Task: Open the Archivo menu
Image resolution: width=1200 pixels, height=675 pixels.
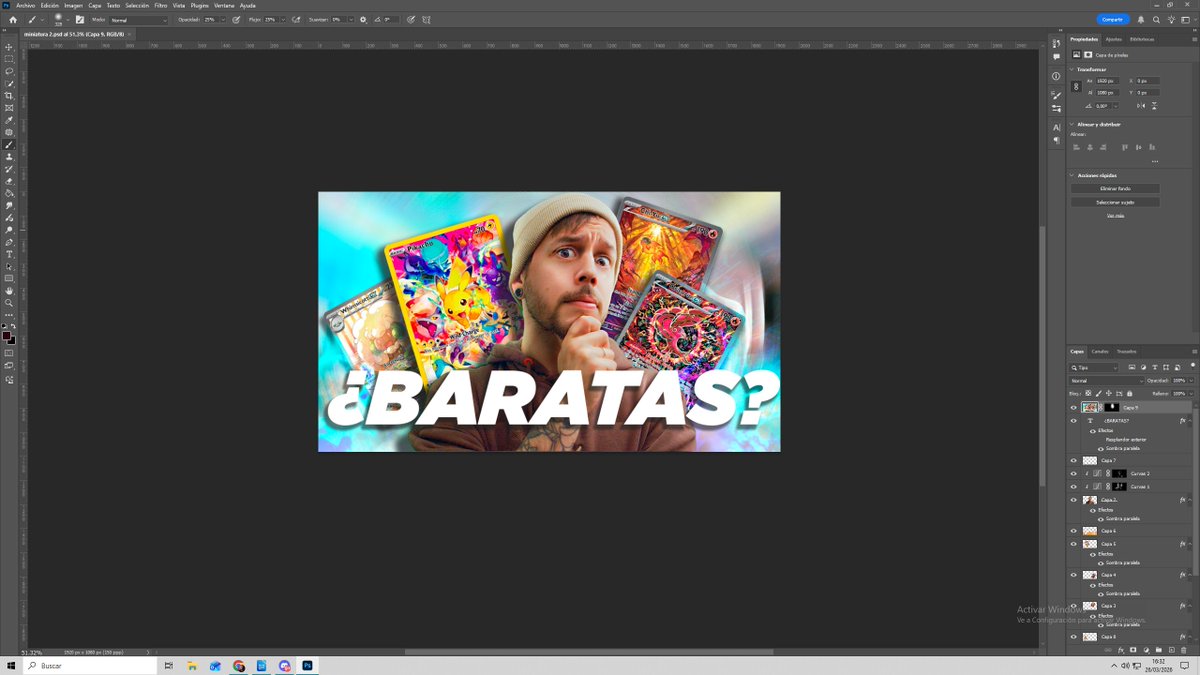Action: tap(25, 5)
